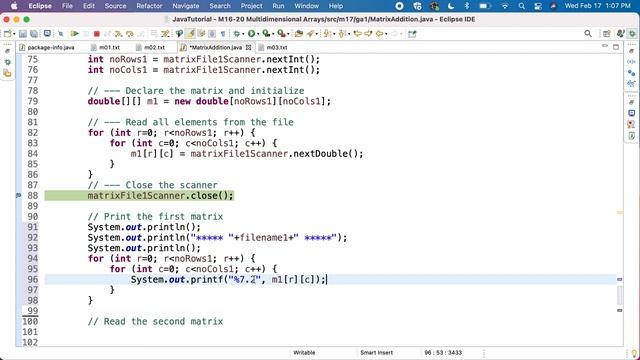The image size is (640, 360).
Task: Open the Back navigation history dropdown arrow
Action: coord(387,34)
